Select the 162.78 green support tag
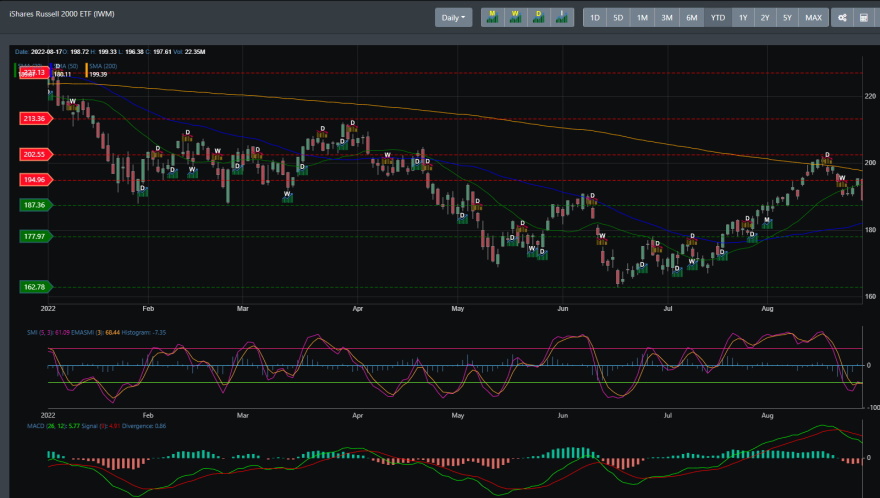Viewport: 880px width, 498px height. coord(35,287)
